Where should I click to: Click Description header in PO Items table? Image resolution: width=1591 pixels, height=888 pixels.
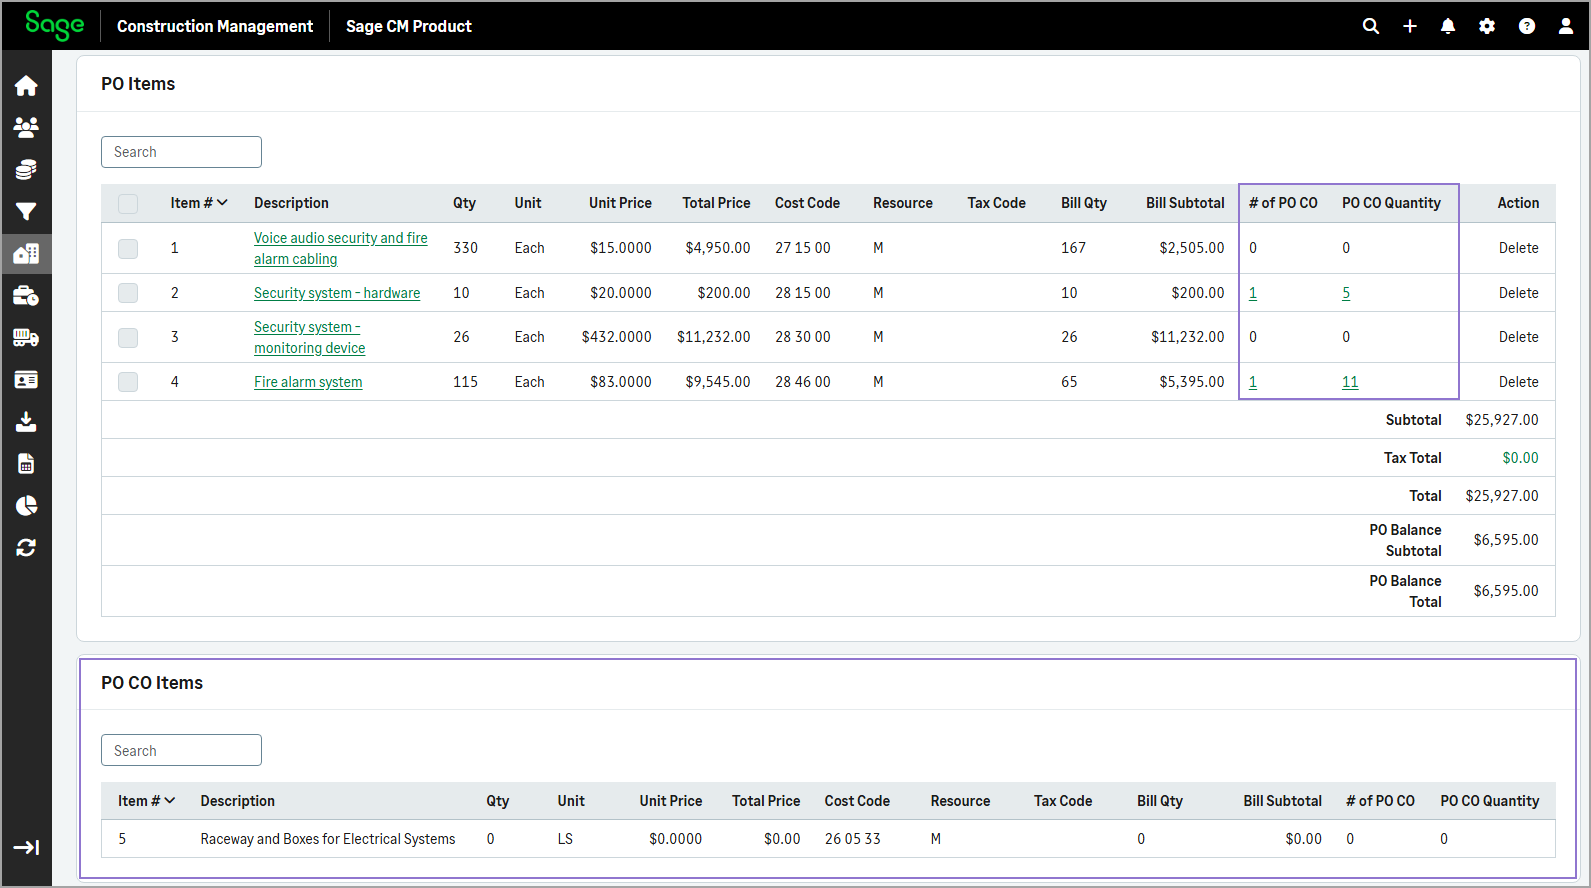[x=291, y=203]
